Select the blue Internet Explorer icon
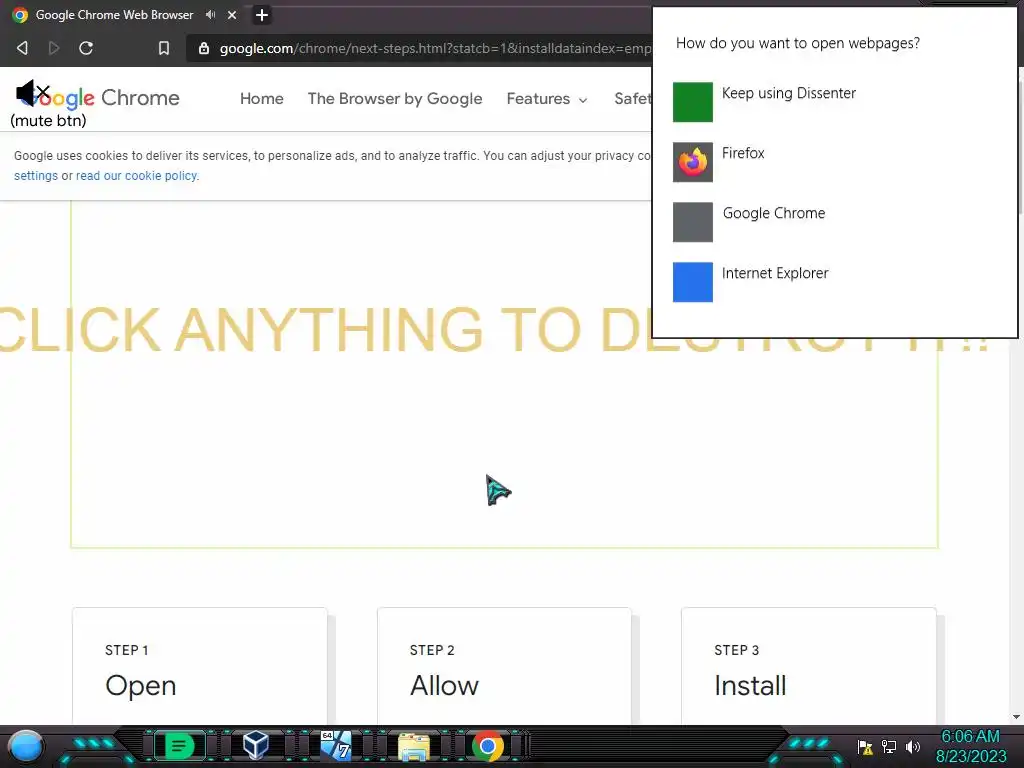This screenshot has width=1024, height=768. [693, 282]
